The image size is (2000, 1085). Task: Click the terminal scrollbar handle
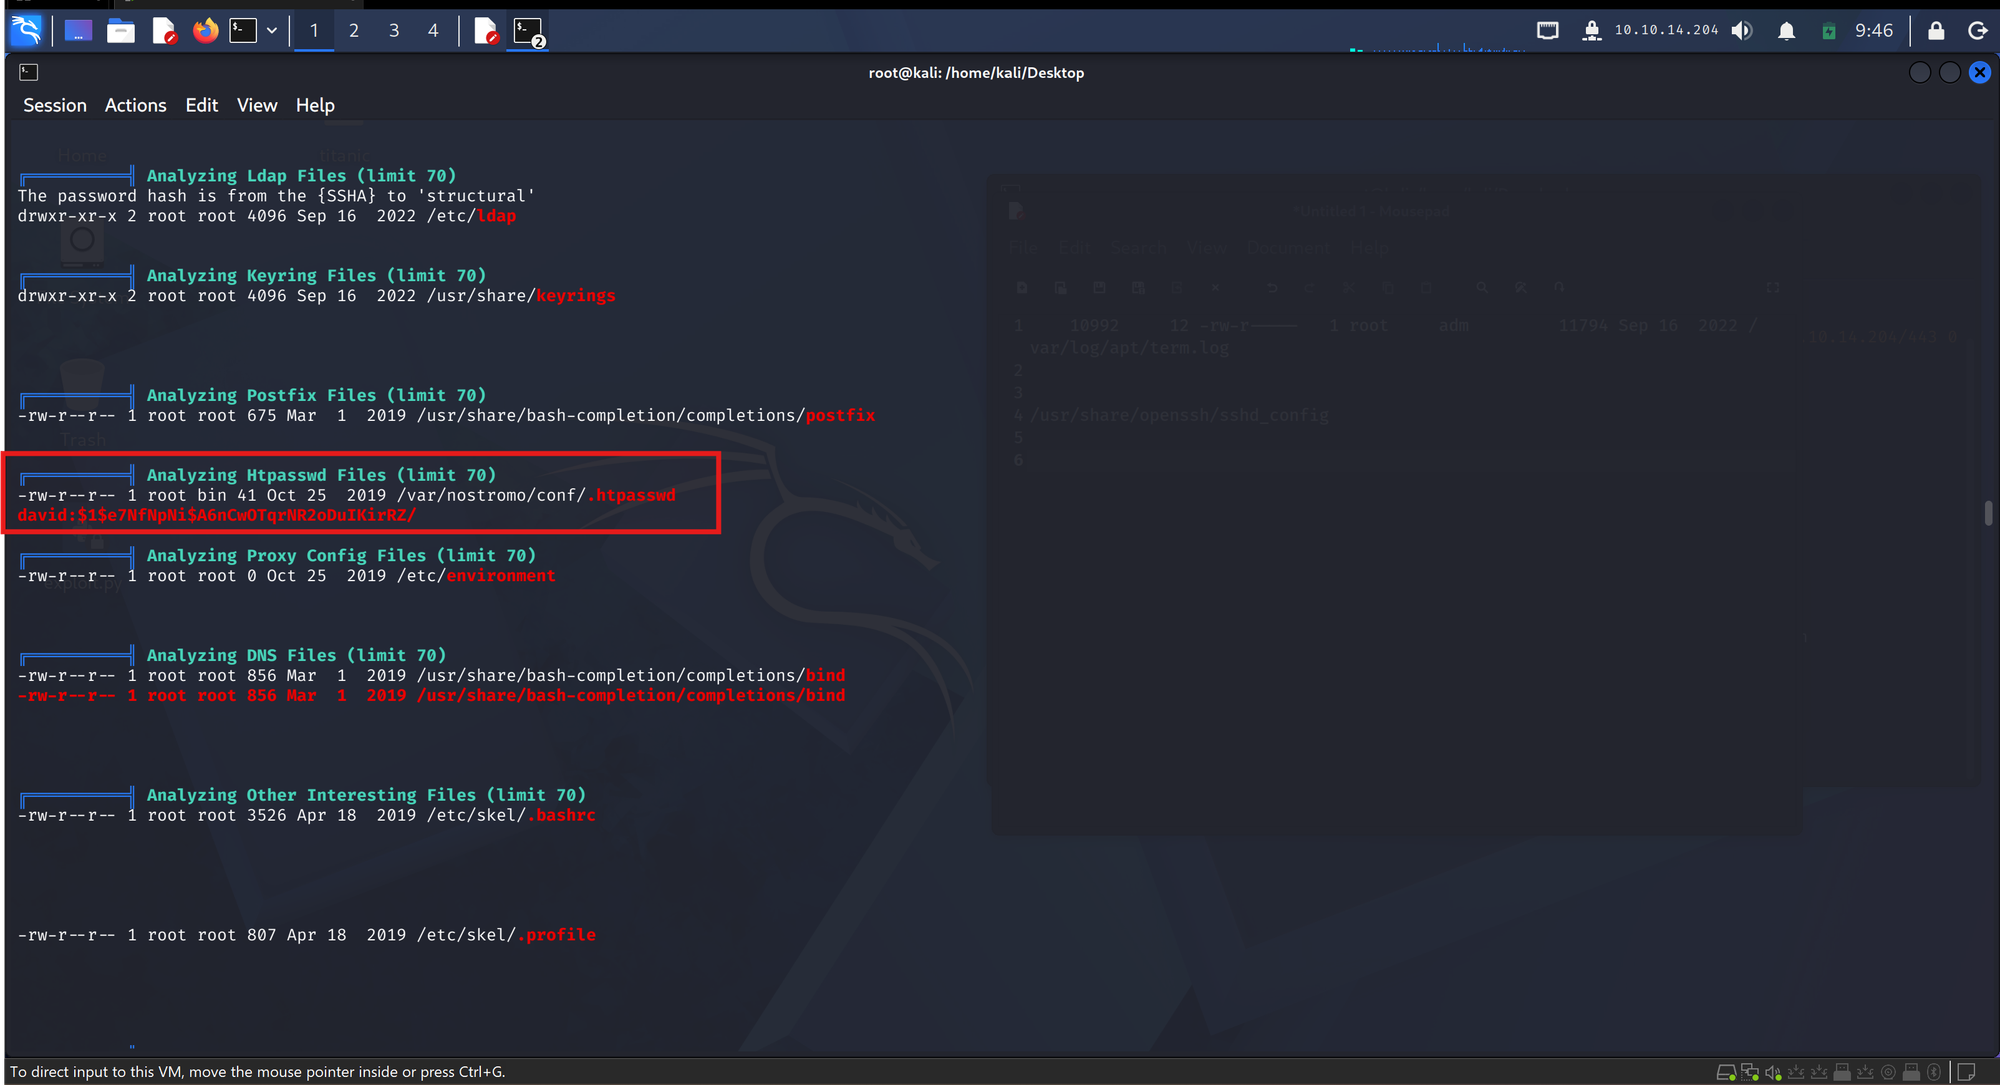[x=1989, y=513]
